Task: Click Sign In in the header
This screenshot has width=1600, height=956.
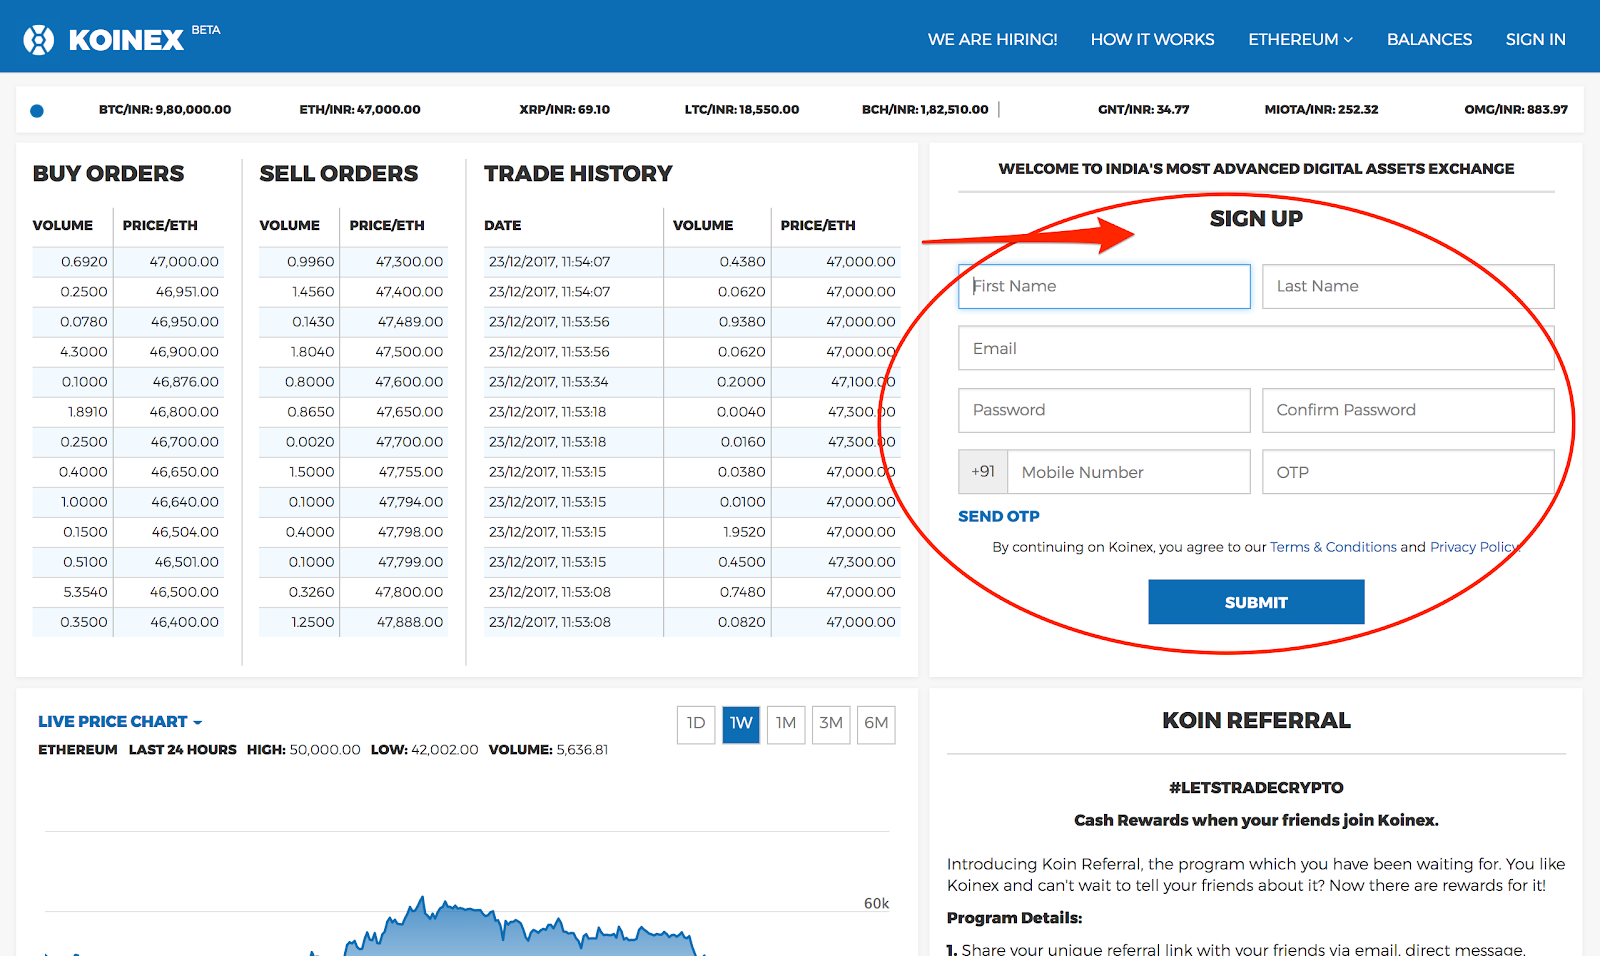Action: [x=1535, y=39]
